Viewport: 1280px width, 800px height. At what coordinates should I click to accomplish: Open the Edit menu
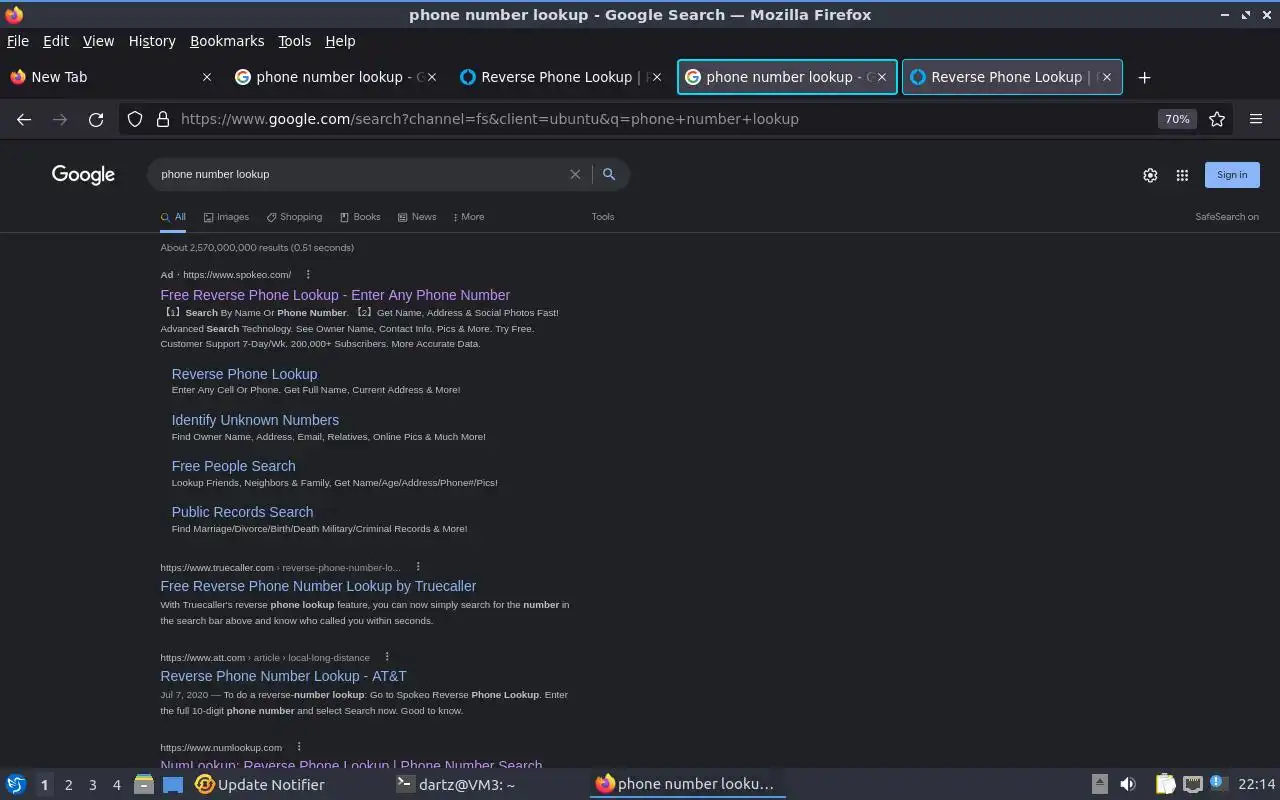tap(56, 41)
